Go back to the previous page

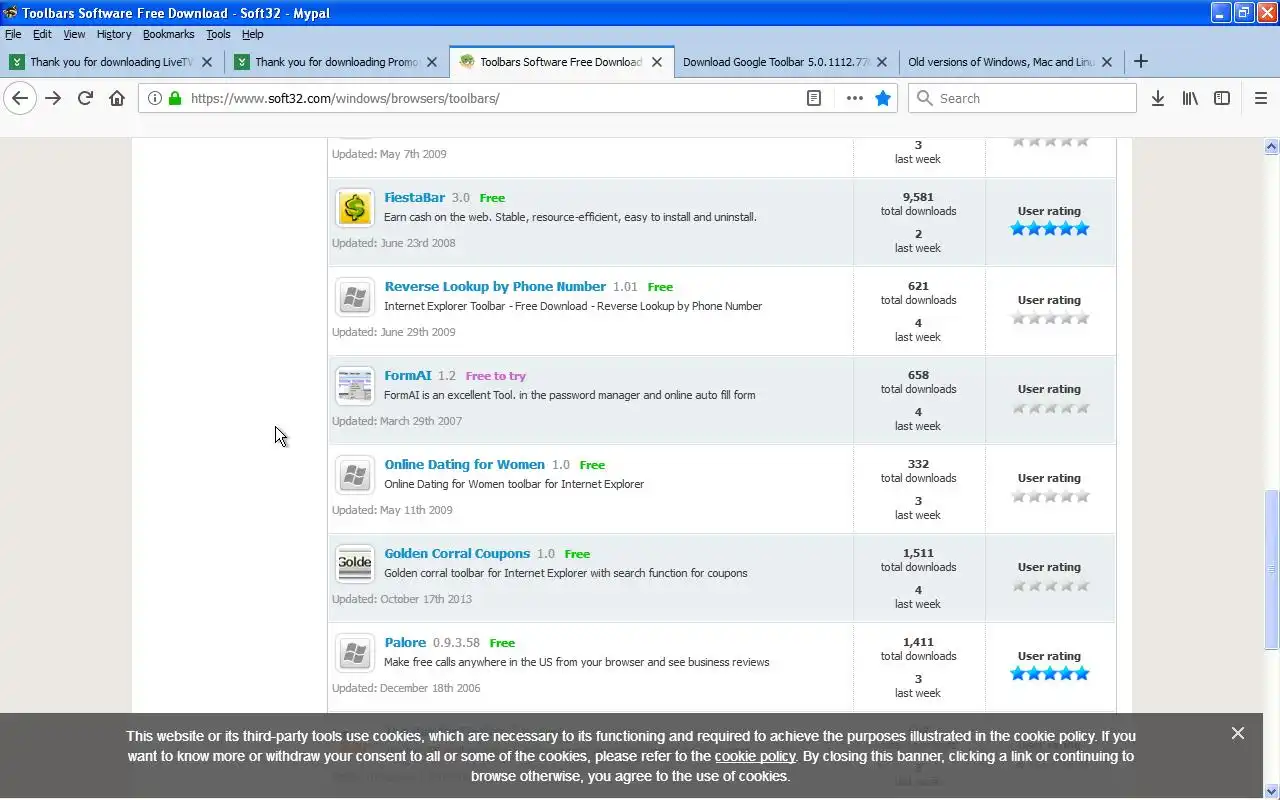coord(20,98)
